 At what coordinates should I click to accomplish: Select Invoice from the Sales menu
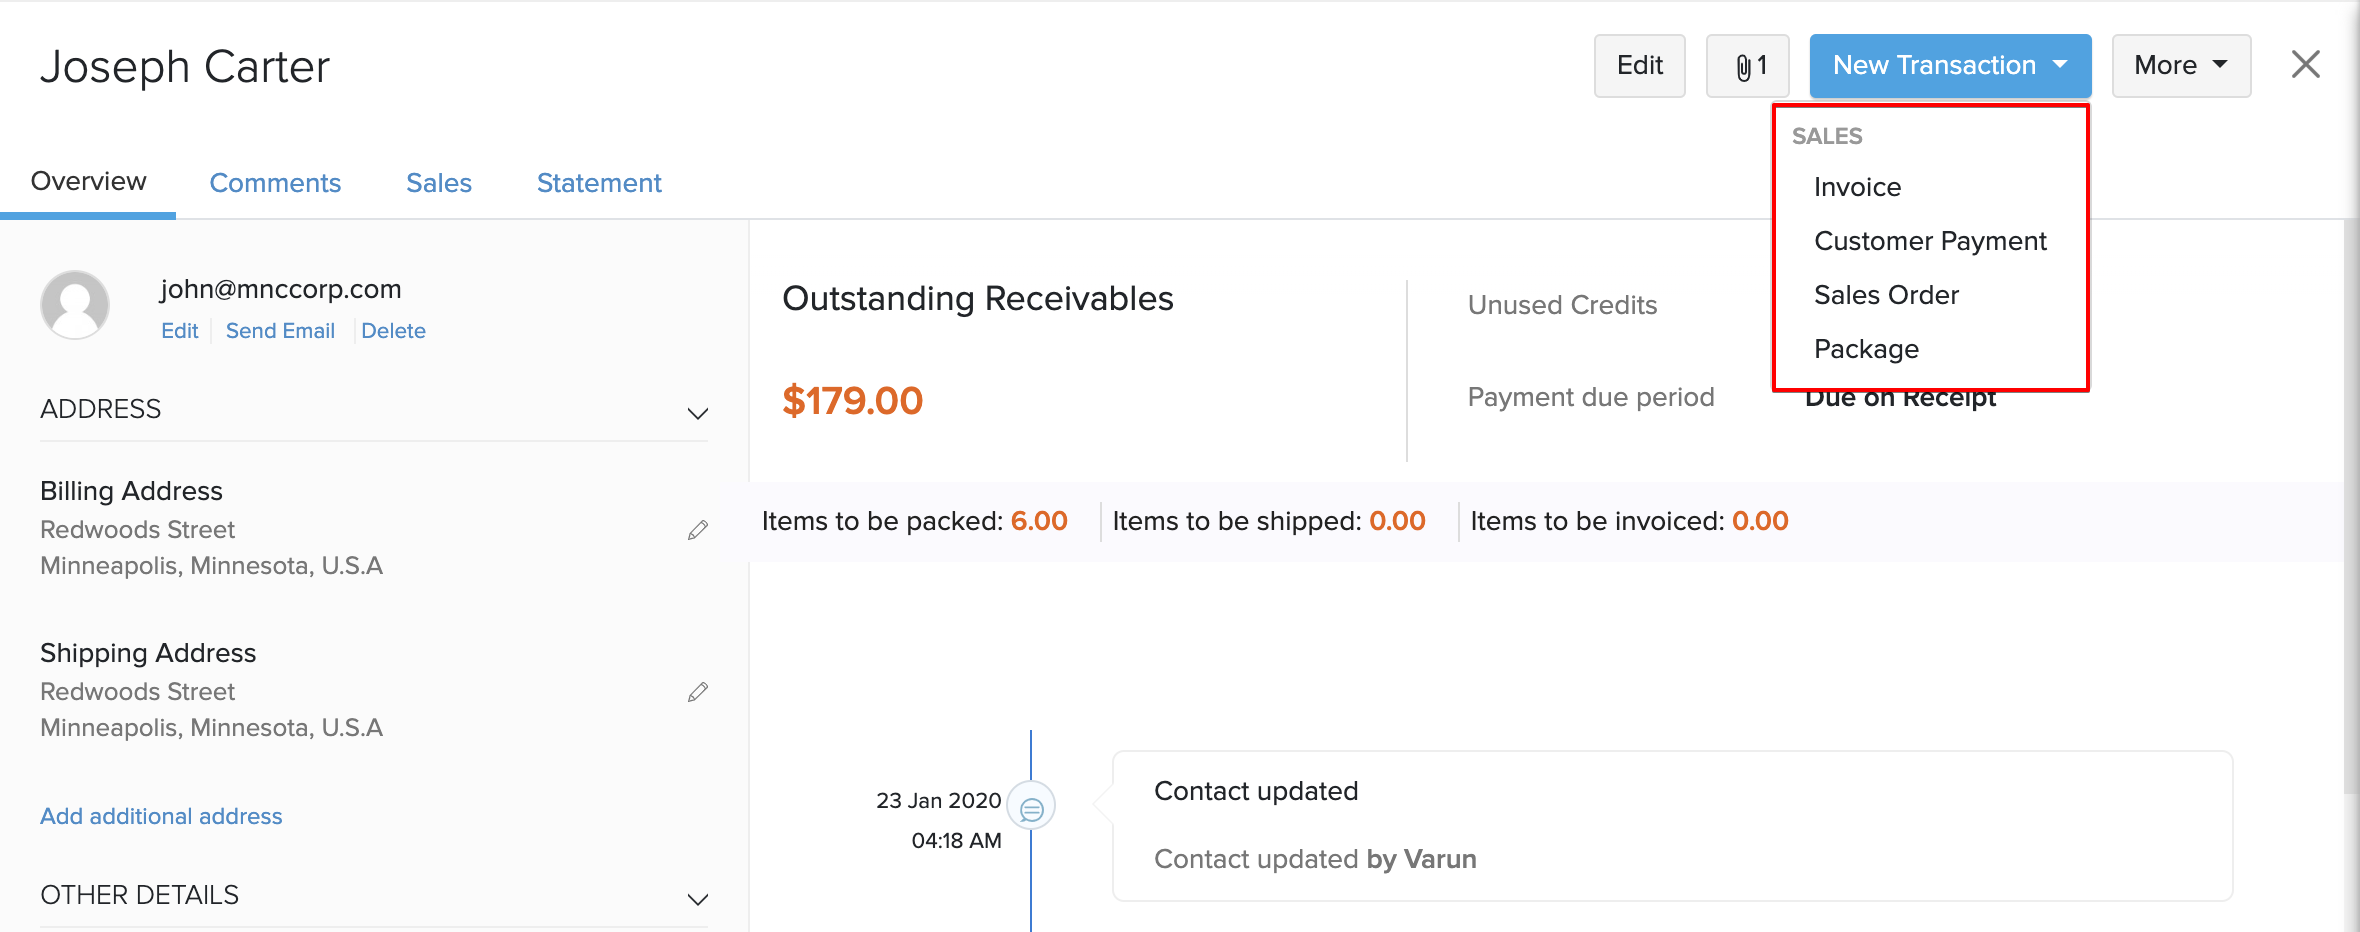pyautogui.click(x=1857, y=186)
